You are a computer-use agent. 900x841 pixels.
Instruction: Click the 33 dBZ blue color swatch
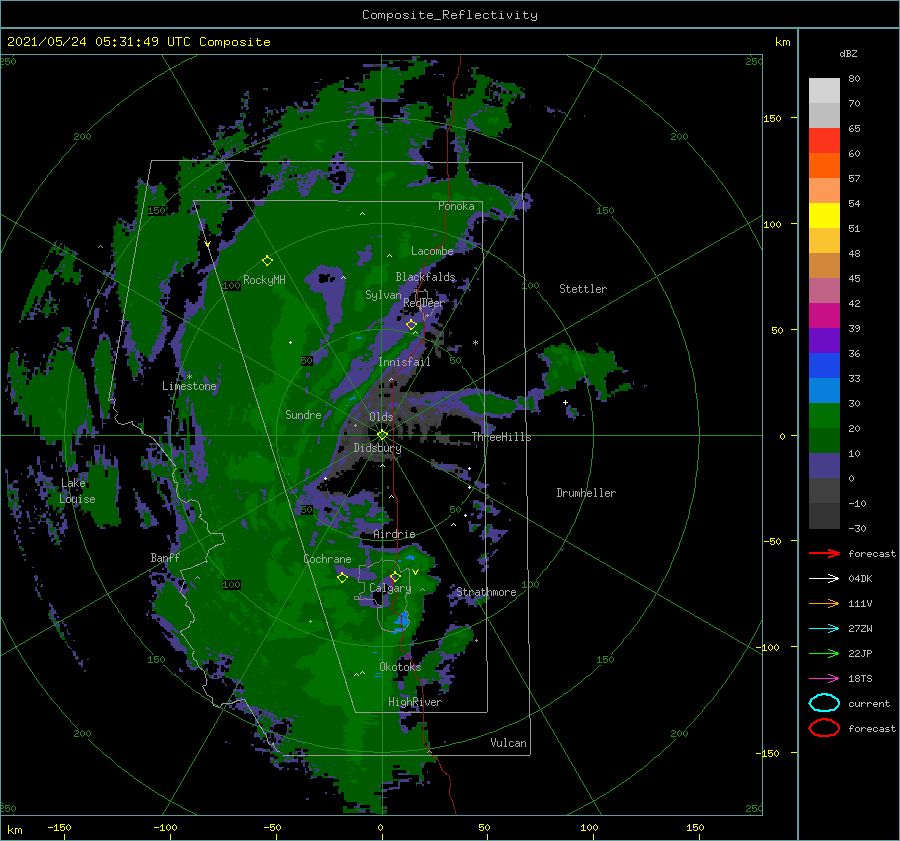824,390
